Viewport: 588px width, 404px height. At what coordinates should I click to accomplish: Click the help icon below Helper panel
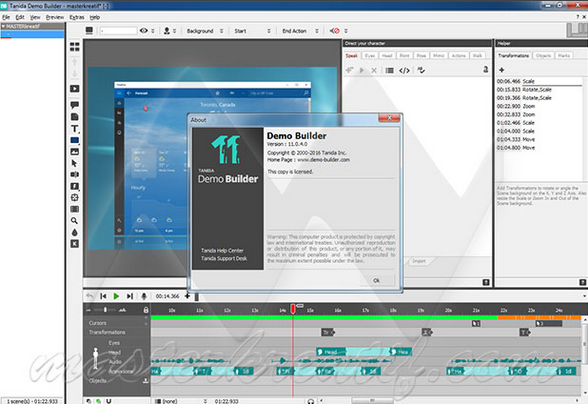click(582, 282)
